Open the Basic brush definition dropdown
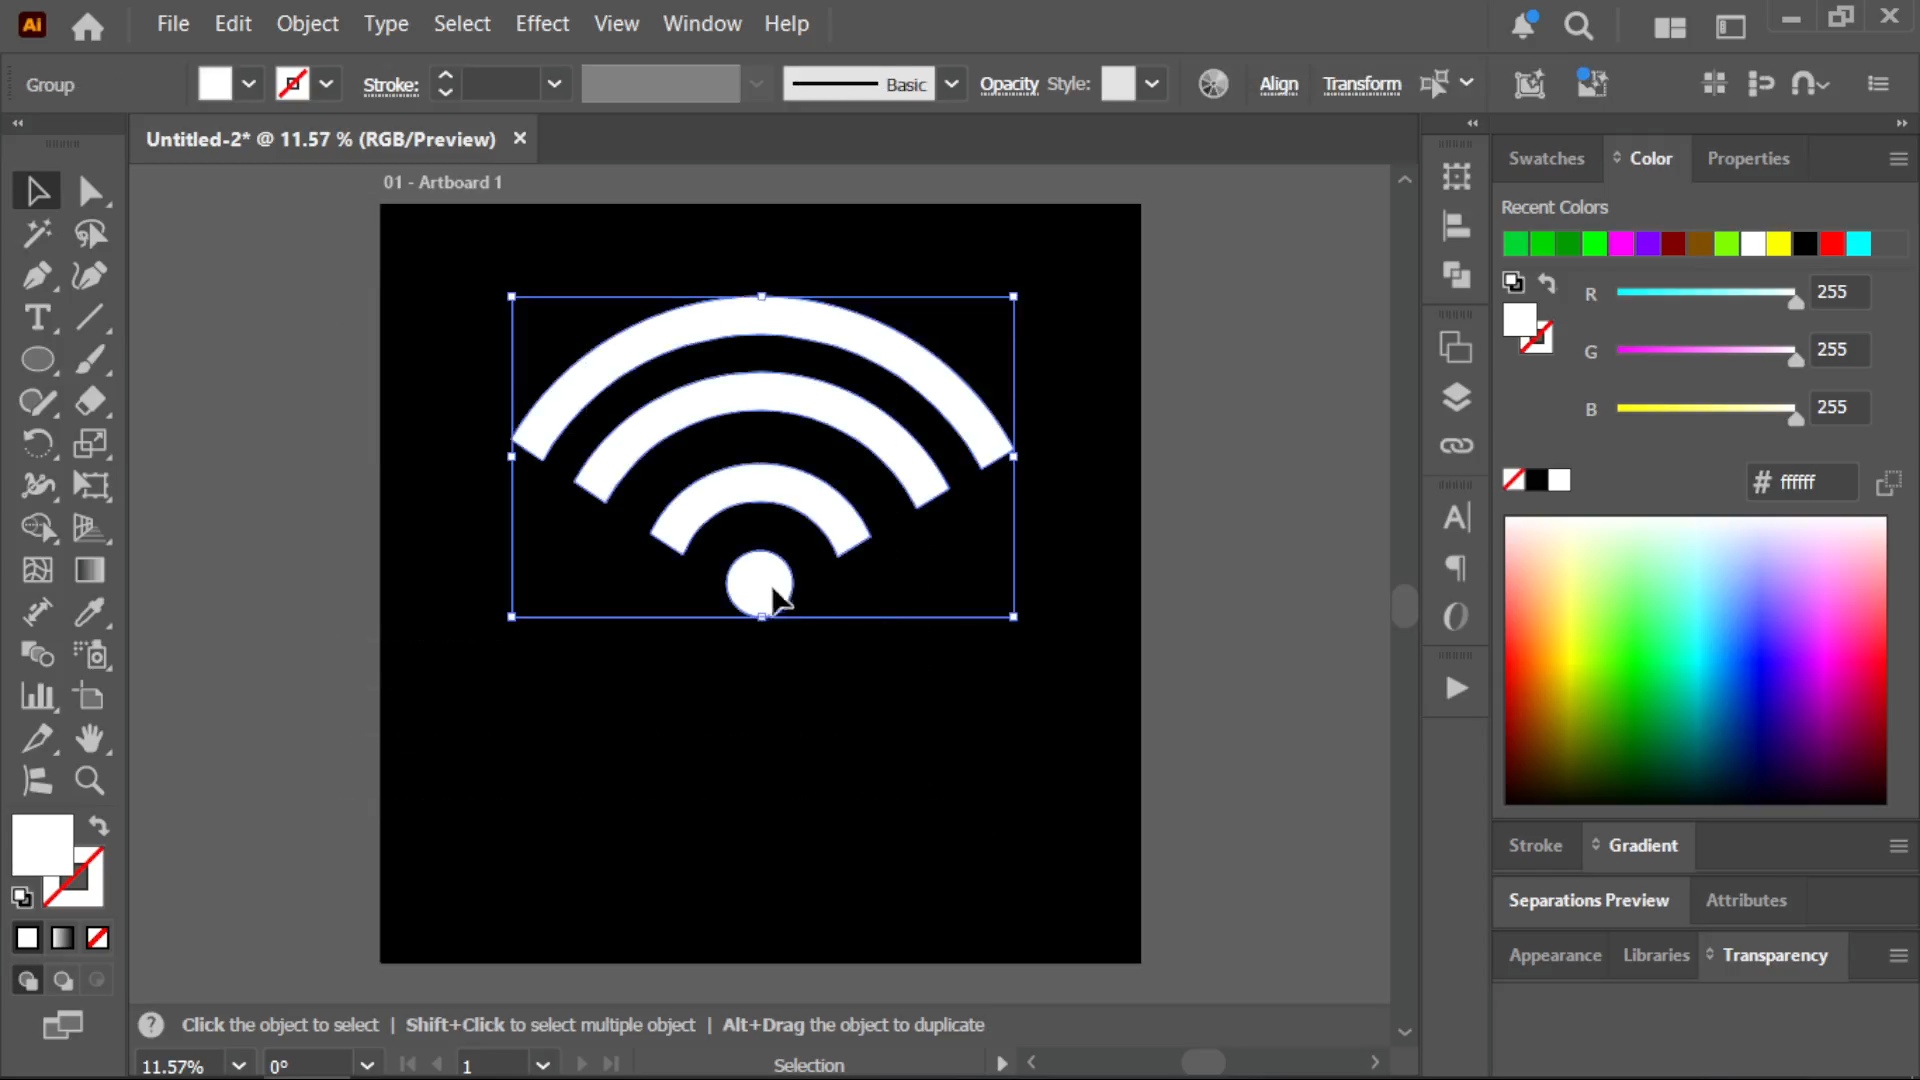The image size is (1920, 1080). coord(952,84)
